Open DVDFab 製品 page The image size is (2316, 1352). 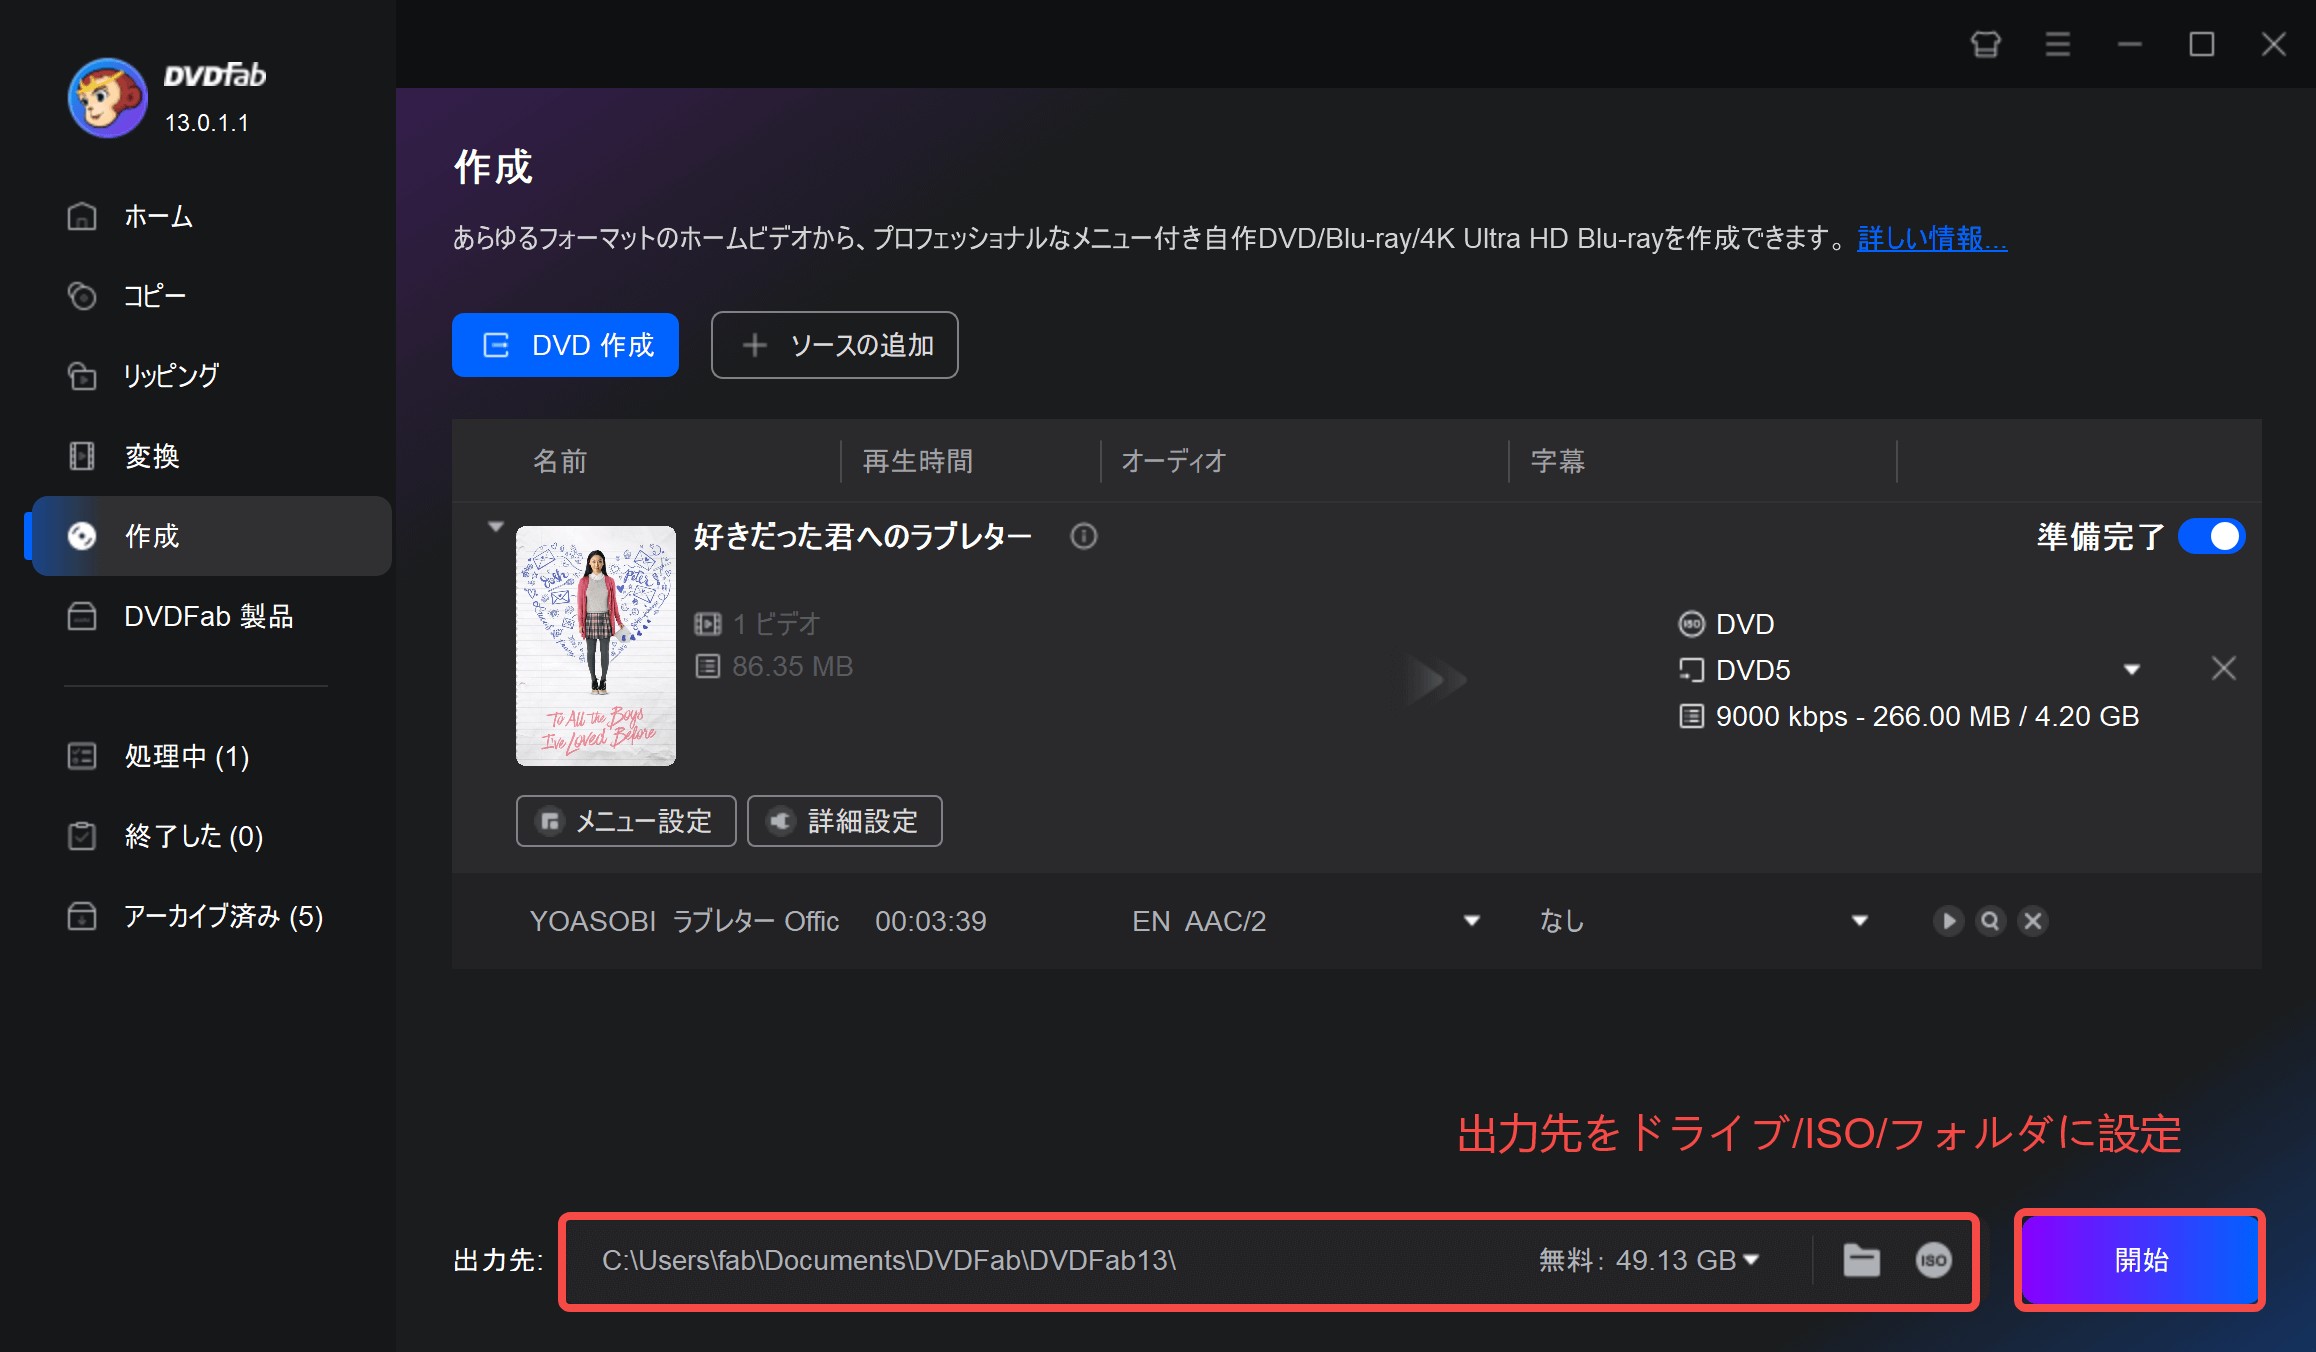[210, 616]
